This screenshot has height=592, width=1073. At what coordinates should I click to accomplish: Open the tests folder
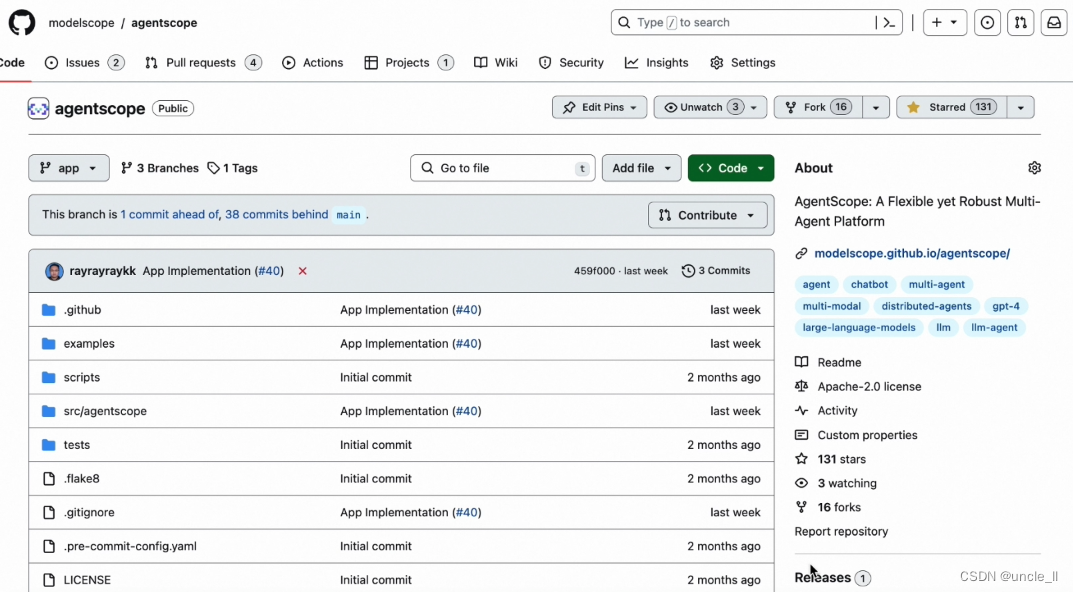point(77,445)
